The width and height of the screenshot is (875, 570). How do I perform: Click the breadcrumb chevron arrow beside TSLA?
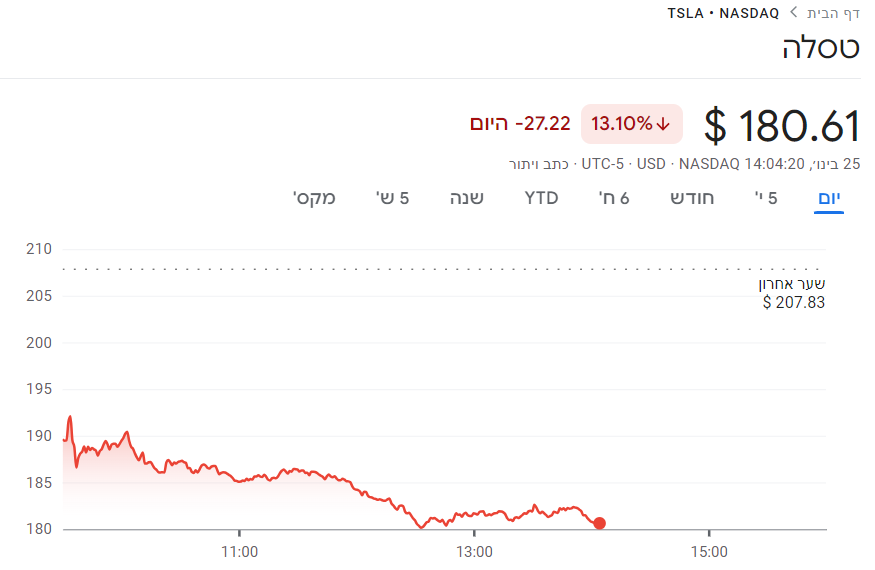794,13
